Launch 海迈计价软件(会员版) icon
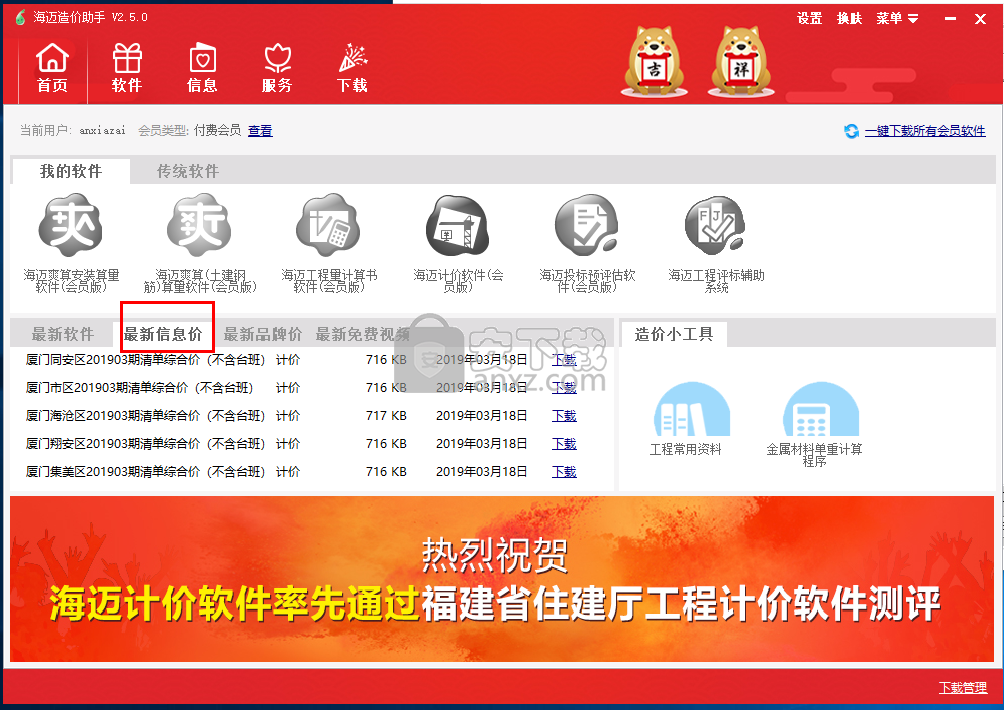 click(458, 225)
